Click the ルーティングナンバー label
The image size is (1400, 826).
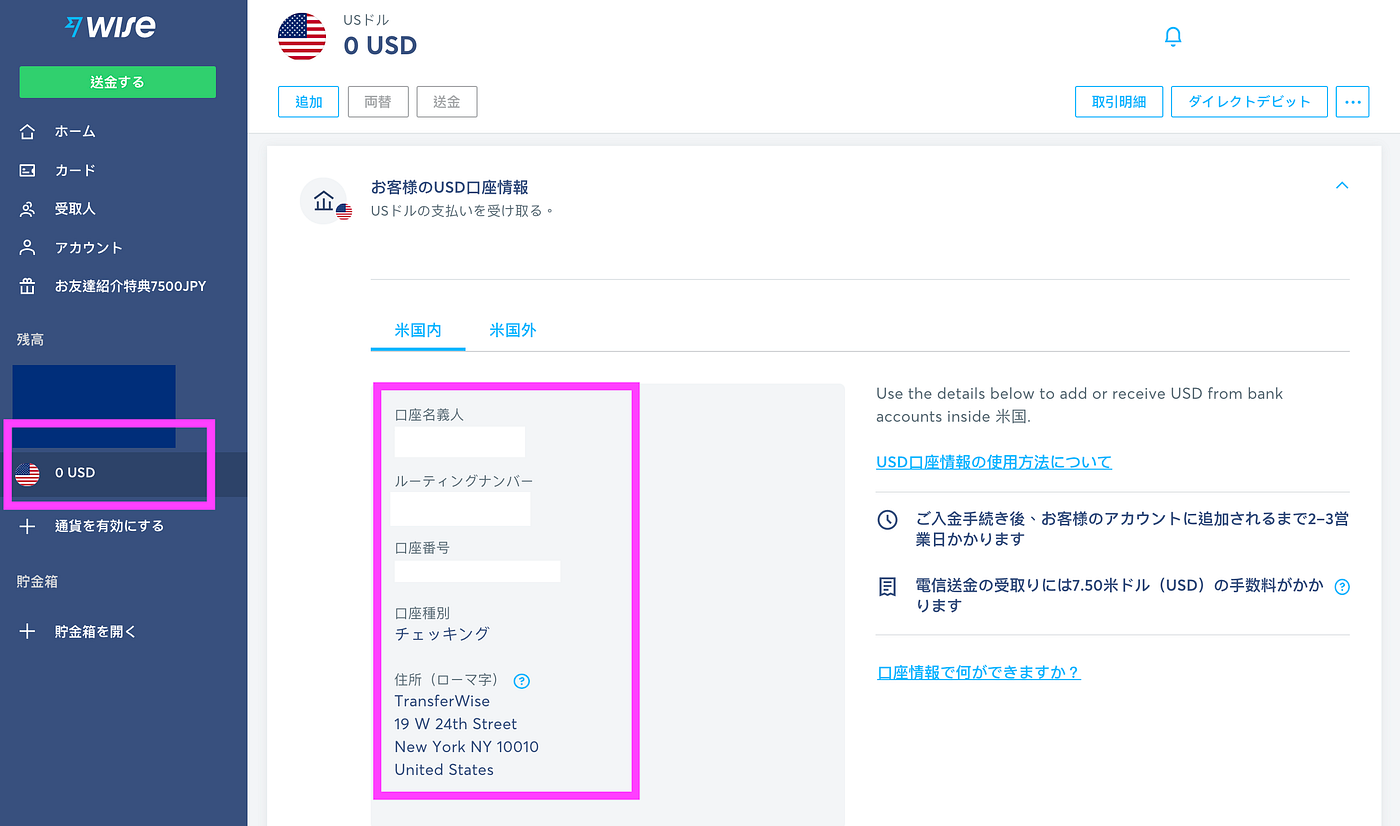(464, 481)
